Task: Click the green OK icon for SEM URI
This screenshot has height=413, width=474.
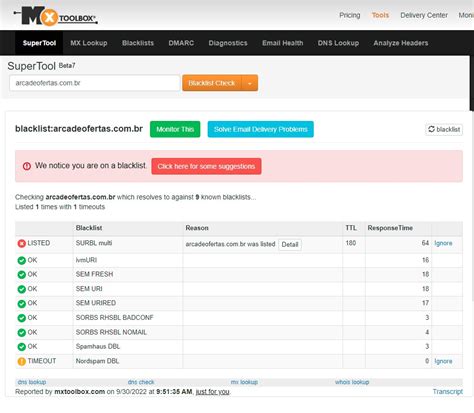Action: [x=22, y=289]
